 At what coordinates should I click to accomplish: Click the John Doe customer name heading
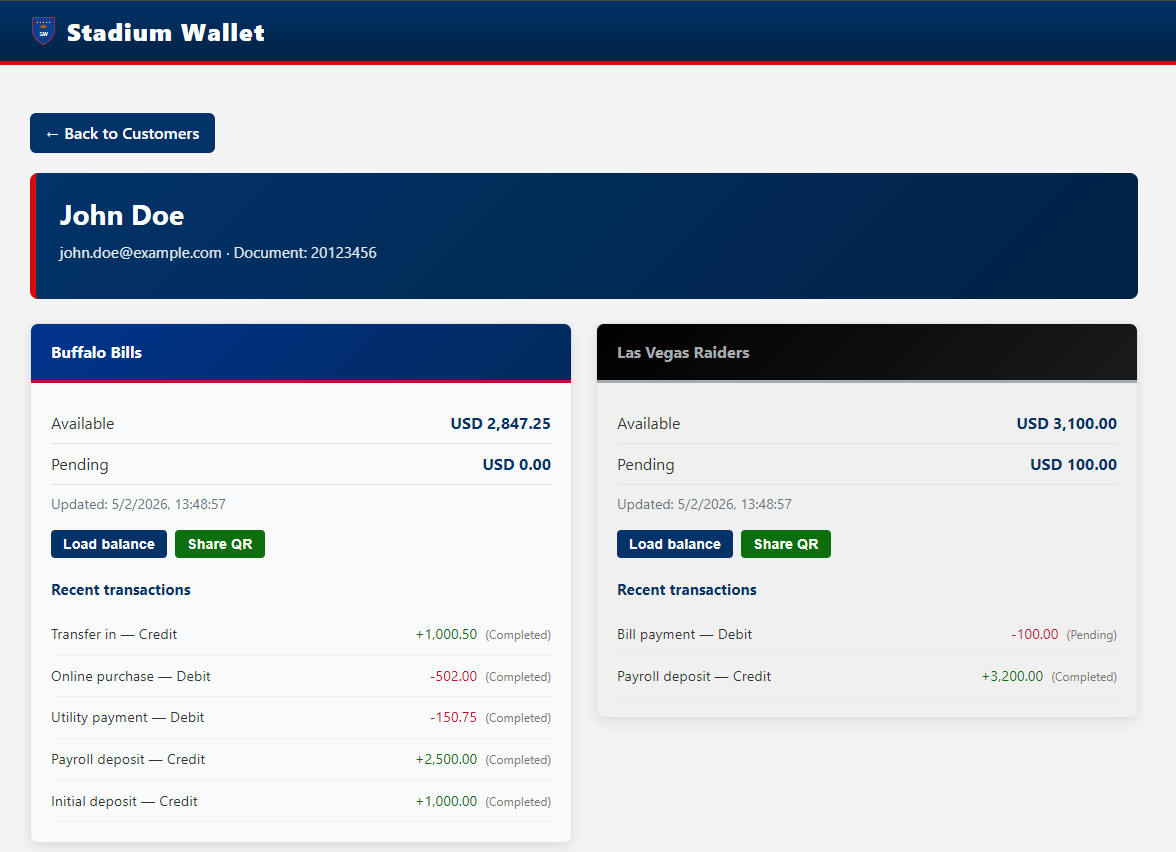point(122,215)
